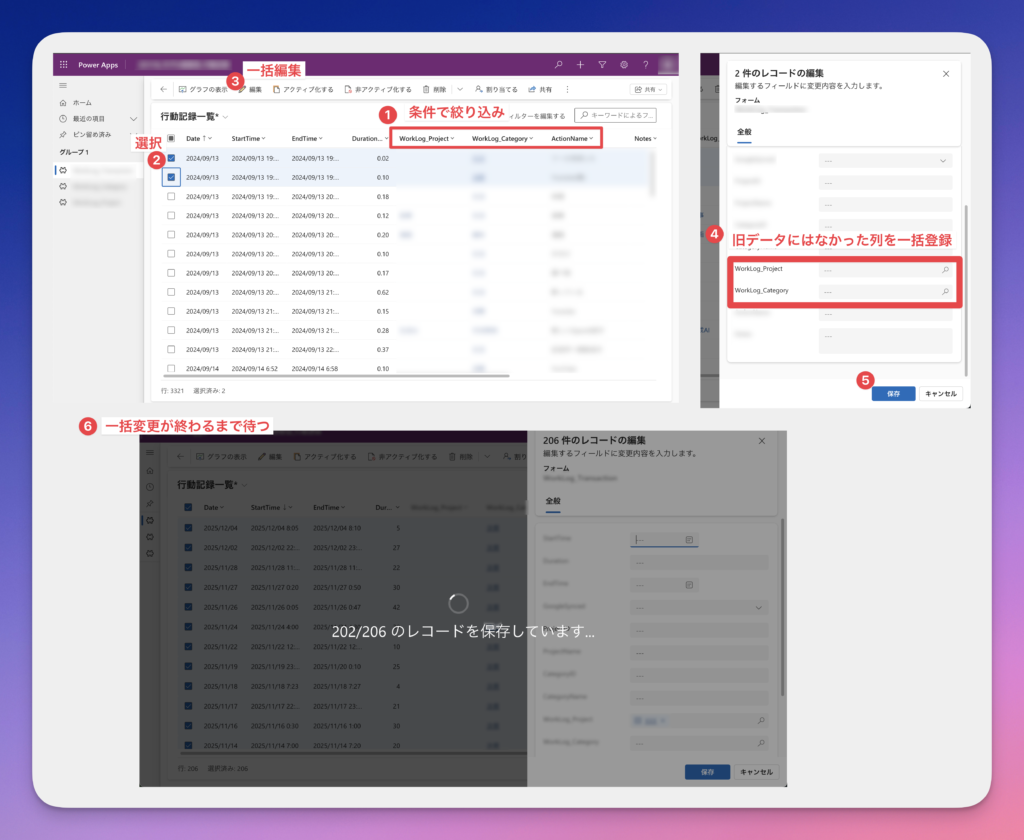Click the search magnifier in purple header
The width and height of the screenshot is (1024, 840).
click(559, 65)
